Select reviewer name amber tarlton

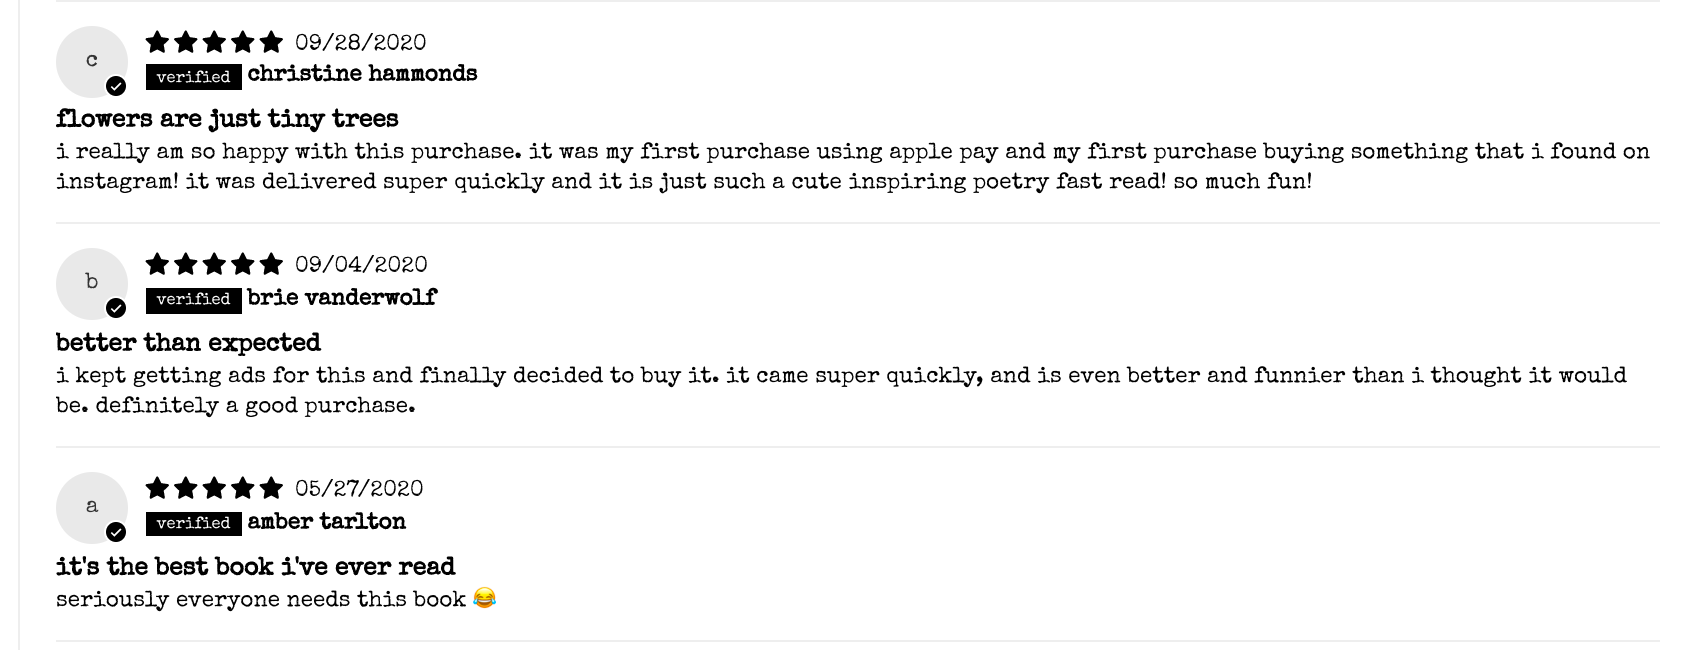tap(327, 521)
